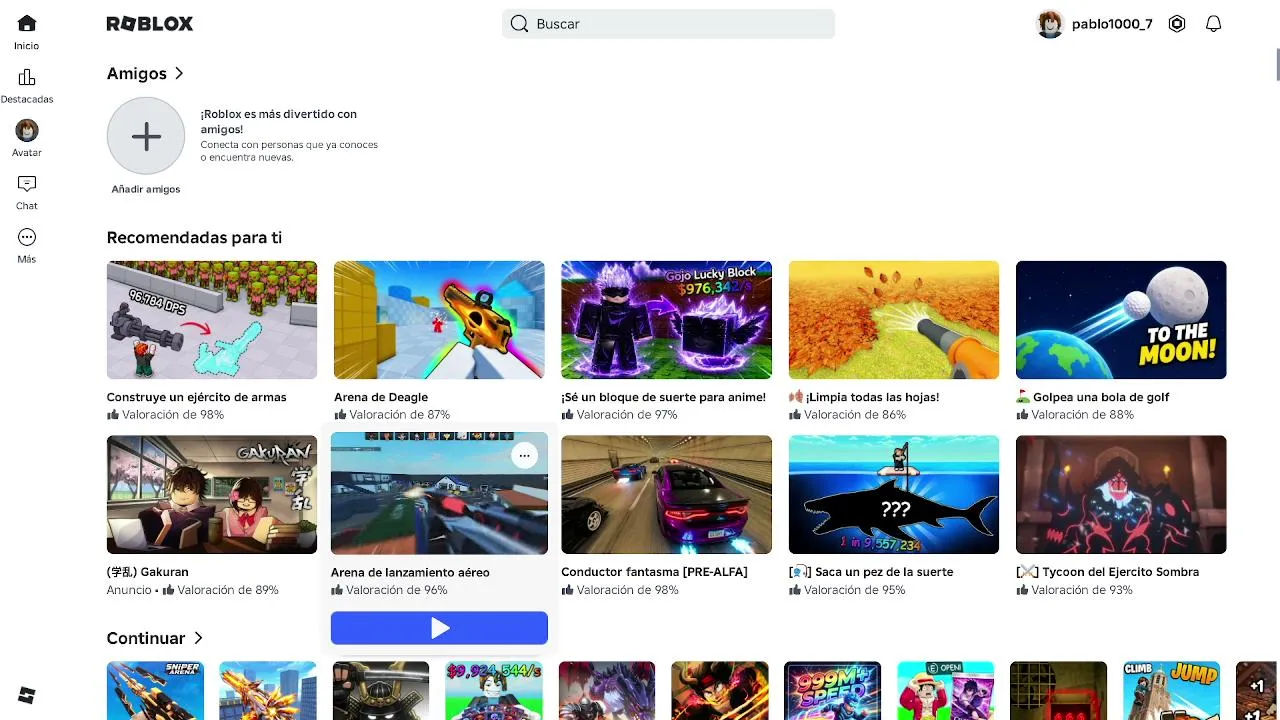This screenshot has height=720, width=1280.
Task: Open Arena de lanzamiento aéreo thumbnail
Action: point(439,493)
